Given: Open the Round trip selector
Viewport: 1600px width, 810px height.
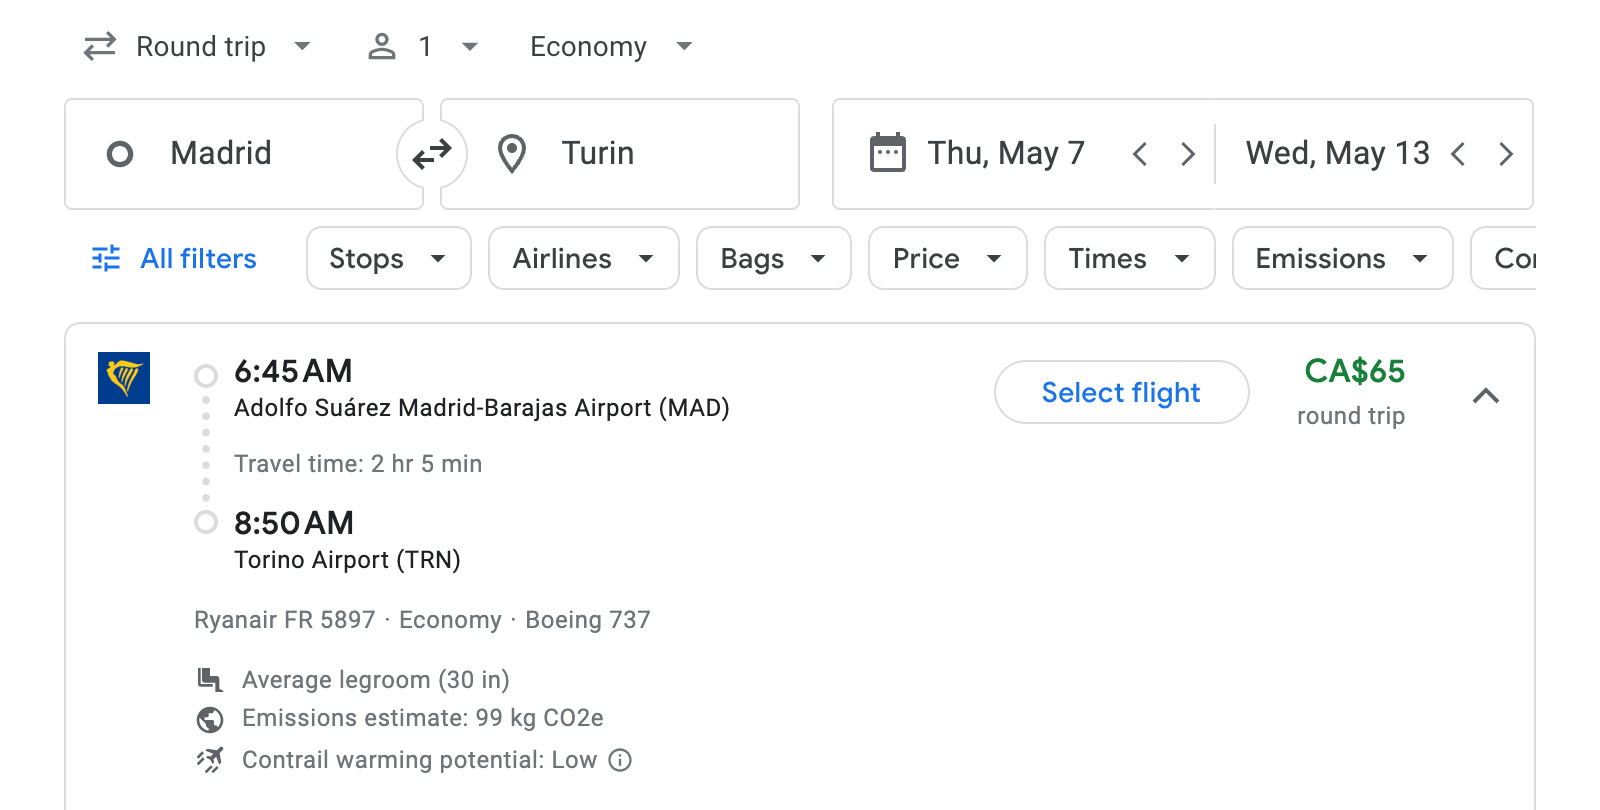Looking at the screenshot, I should (x=199, y=46).
